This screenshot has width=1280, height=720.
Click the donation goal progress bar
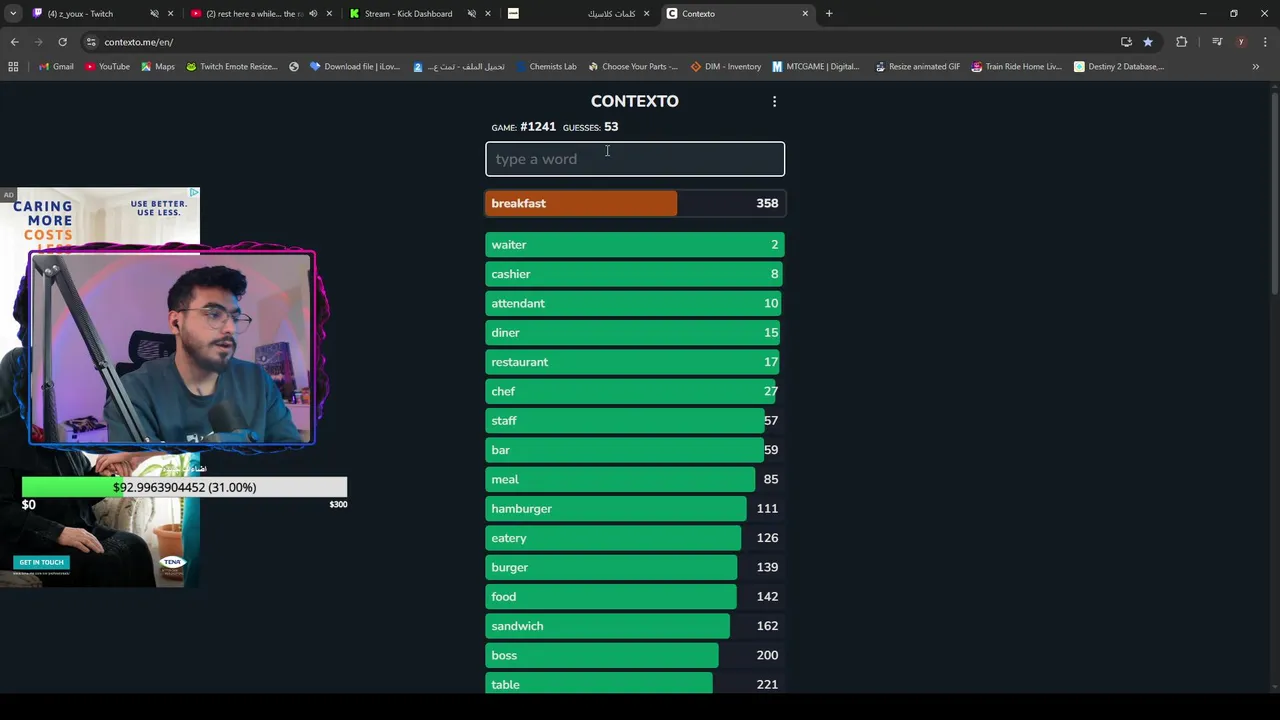click(184, 487)
